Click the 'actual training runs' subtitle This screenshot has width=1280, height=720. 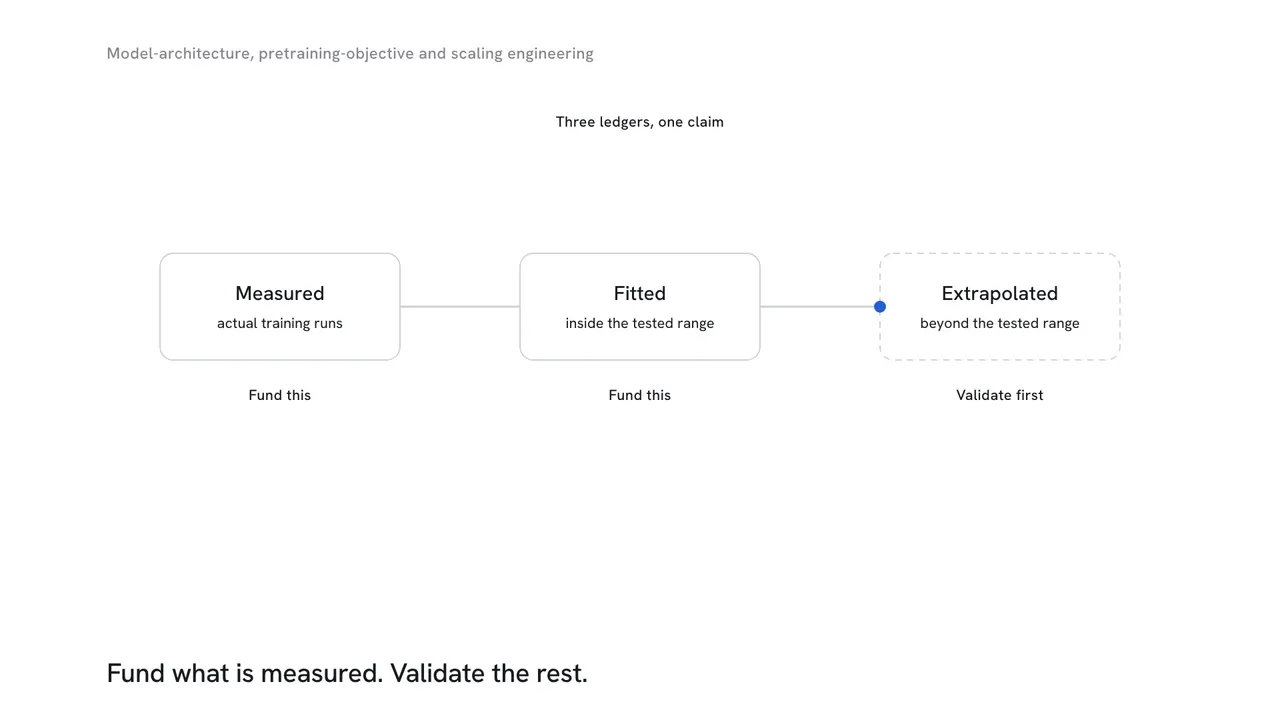pyautogui.click(x=280, y=323)
